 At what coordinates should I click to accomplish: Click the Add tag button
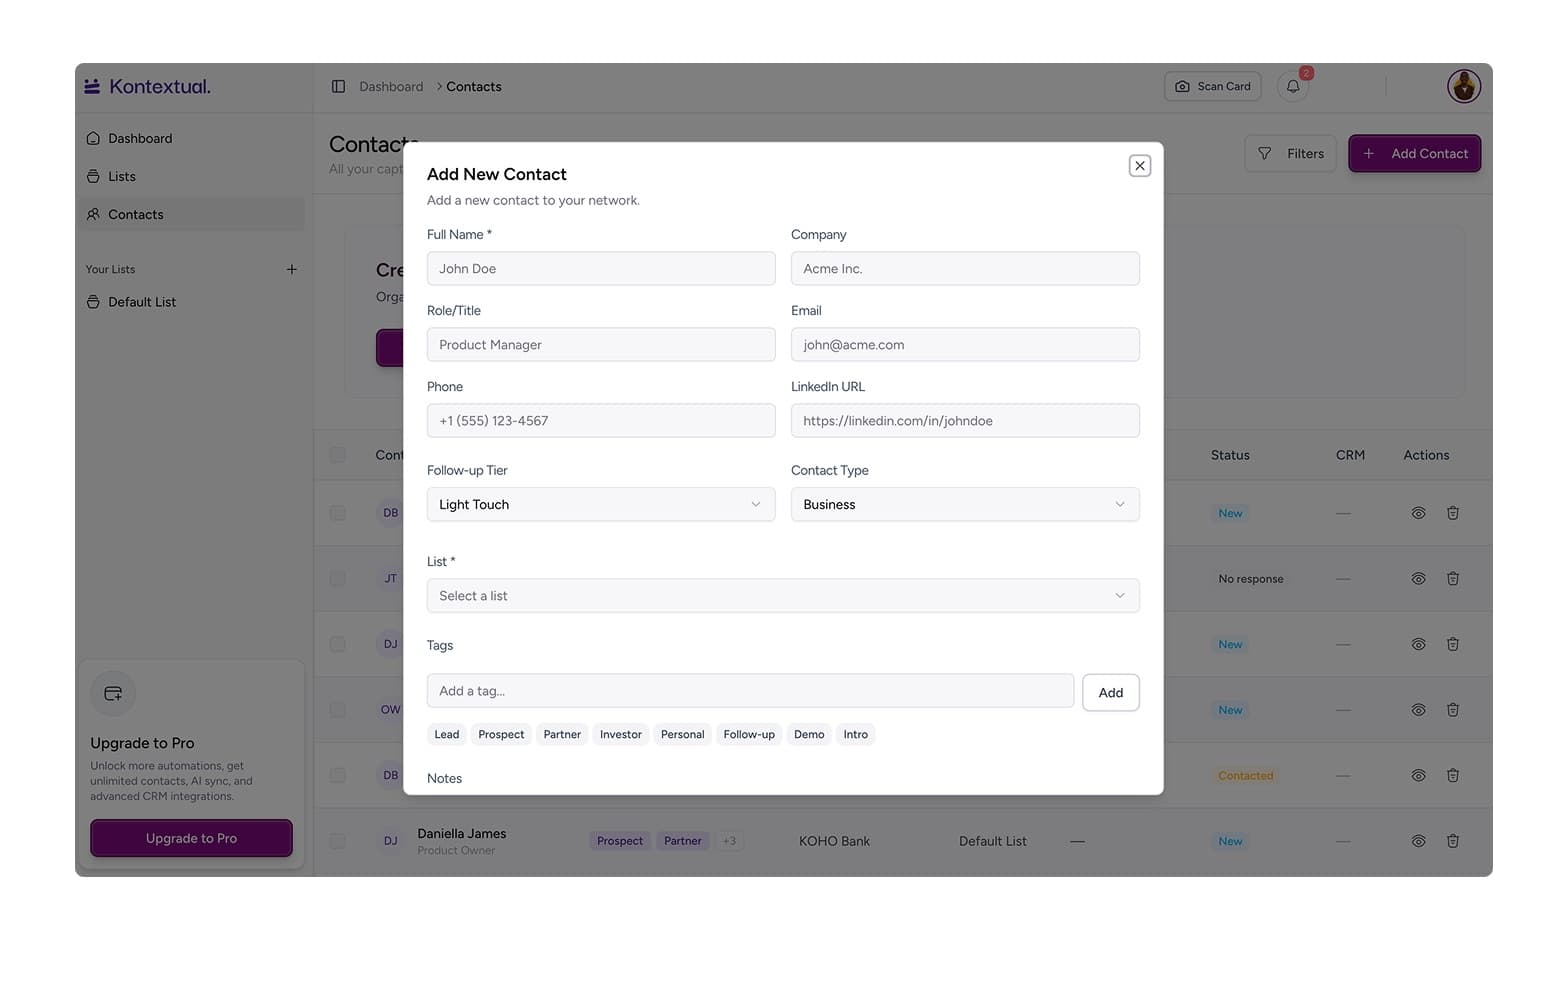(x=1111, y=692)
